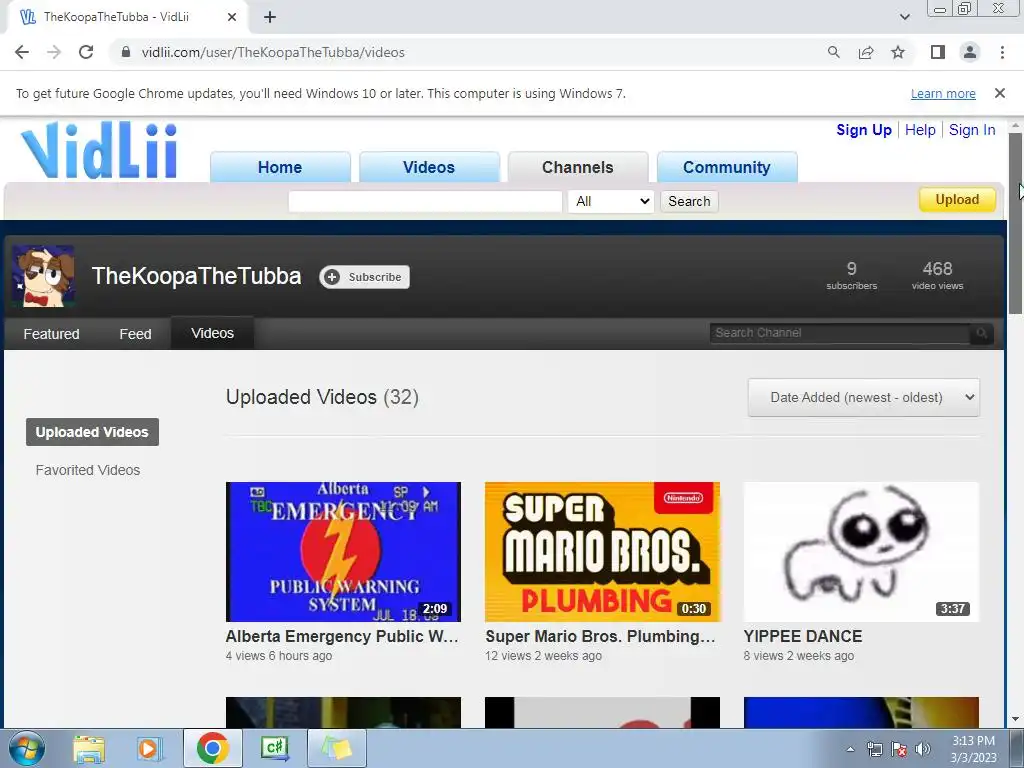The image size is (1024, 768).
Task: Open Sticky Notes taskbar icon
Action: click(337, 748)
